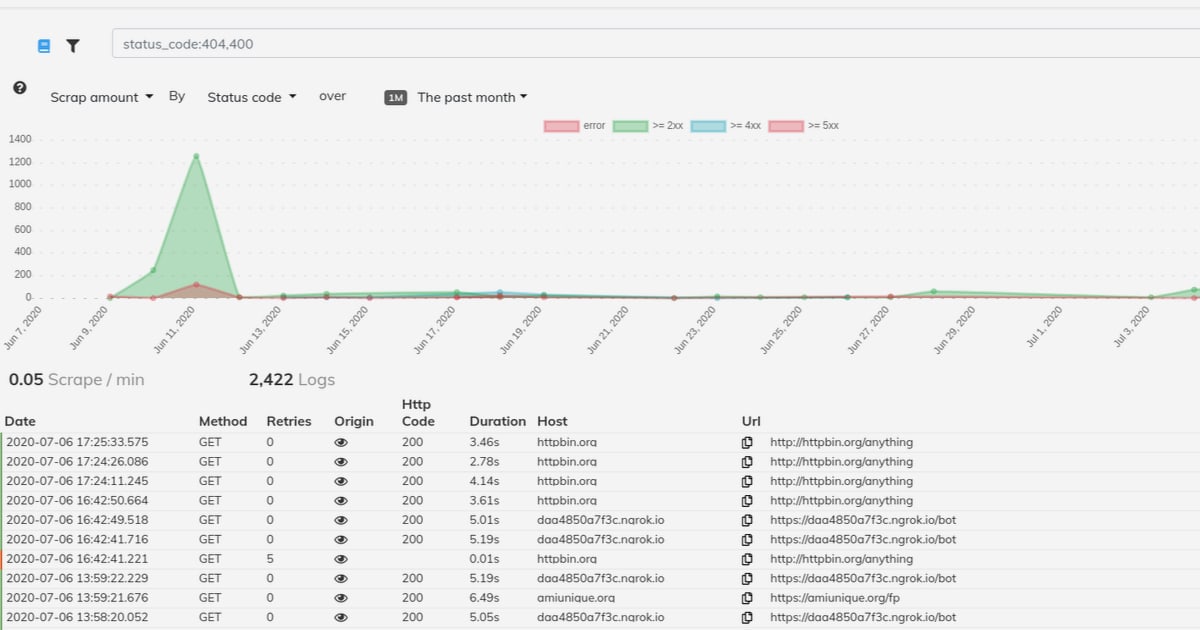Expand The past month time range dropdown

point(472,98)
